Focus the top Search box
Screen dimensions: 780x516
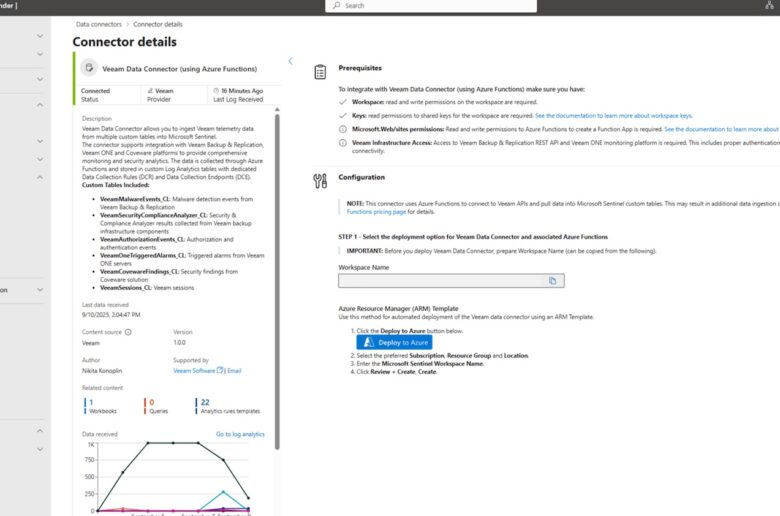[x=430, y=6]
